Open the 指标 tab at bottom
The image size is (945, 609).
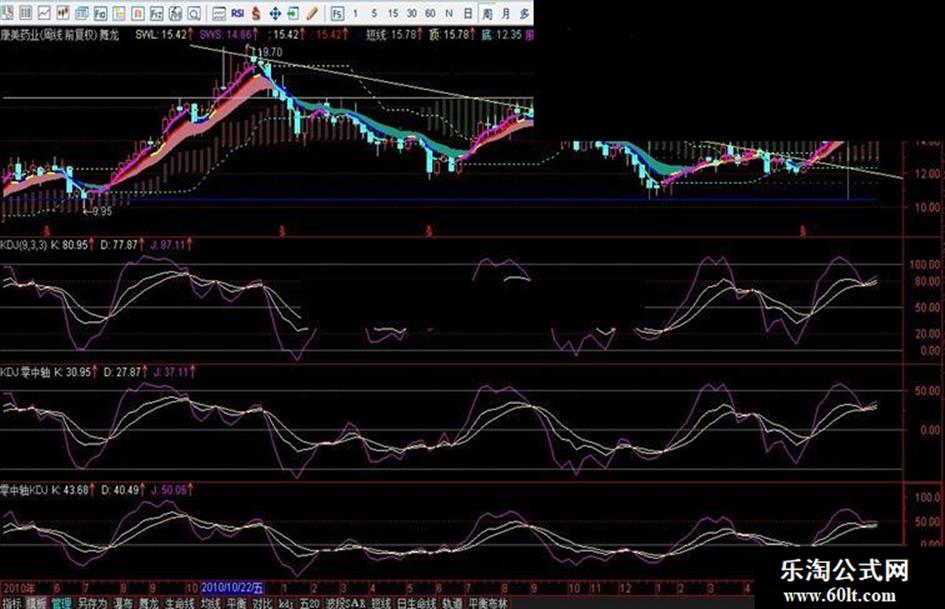pyautogui.click(x=11, y=603)
